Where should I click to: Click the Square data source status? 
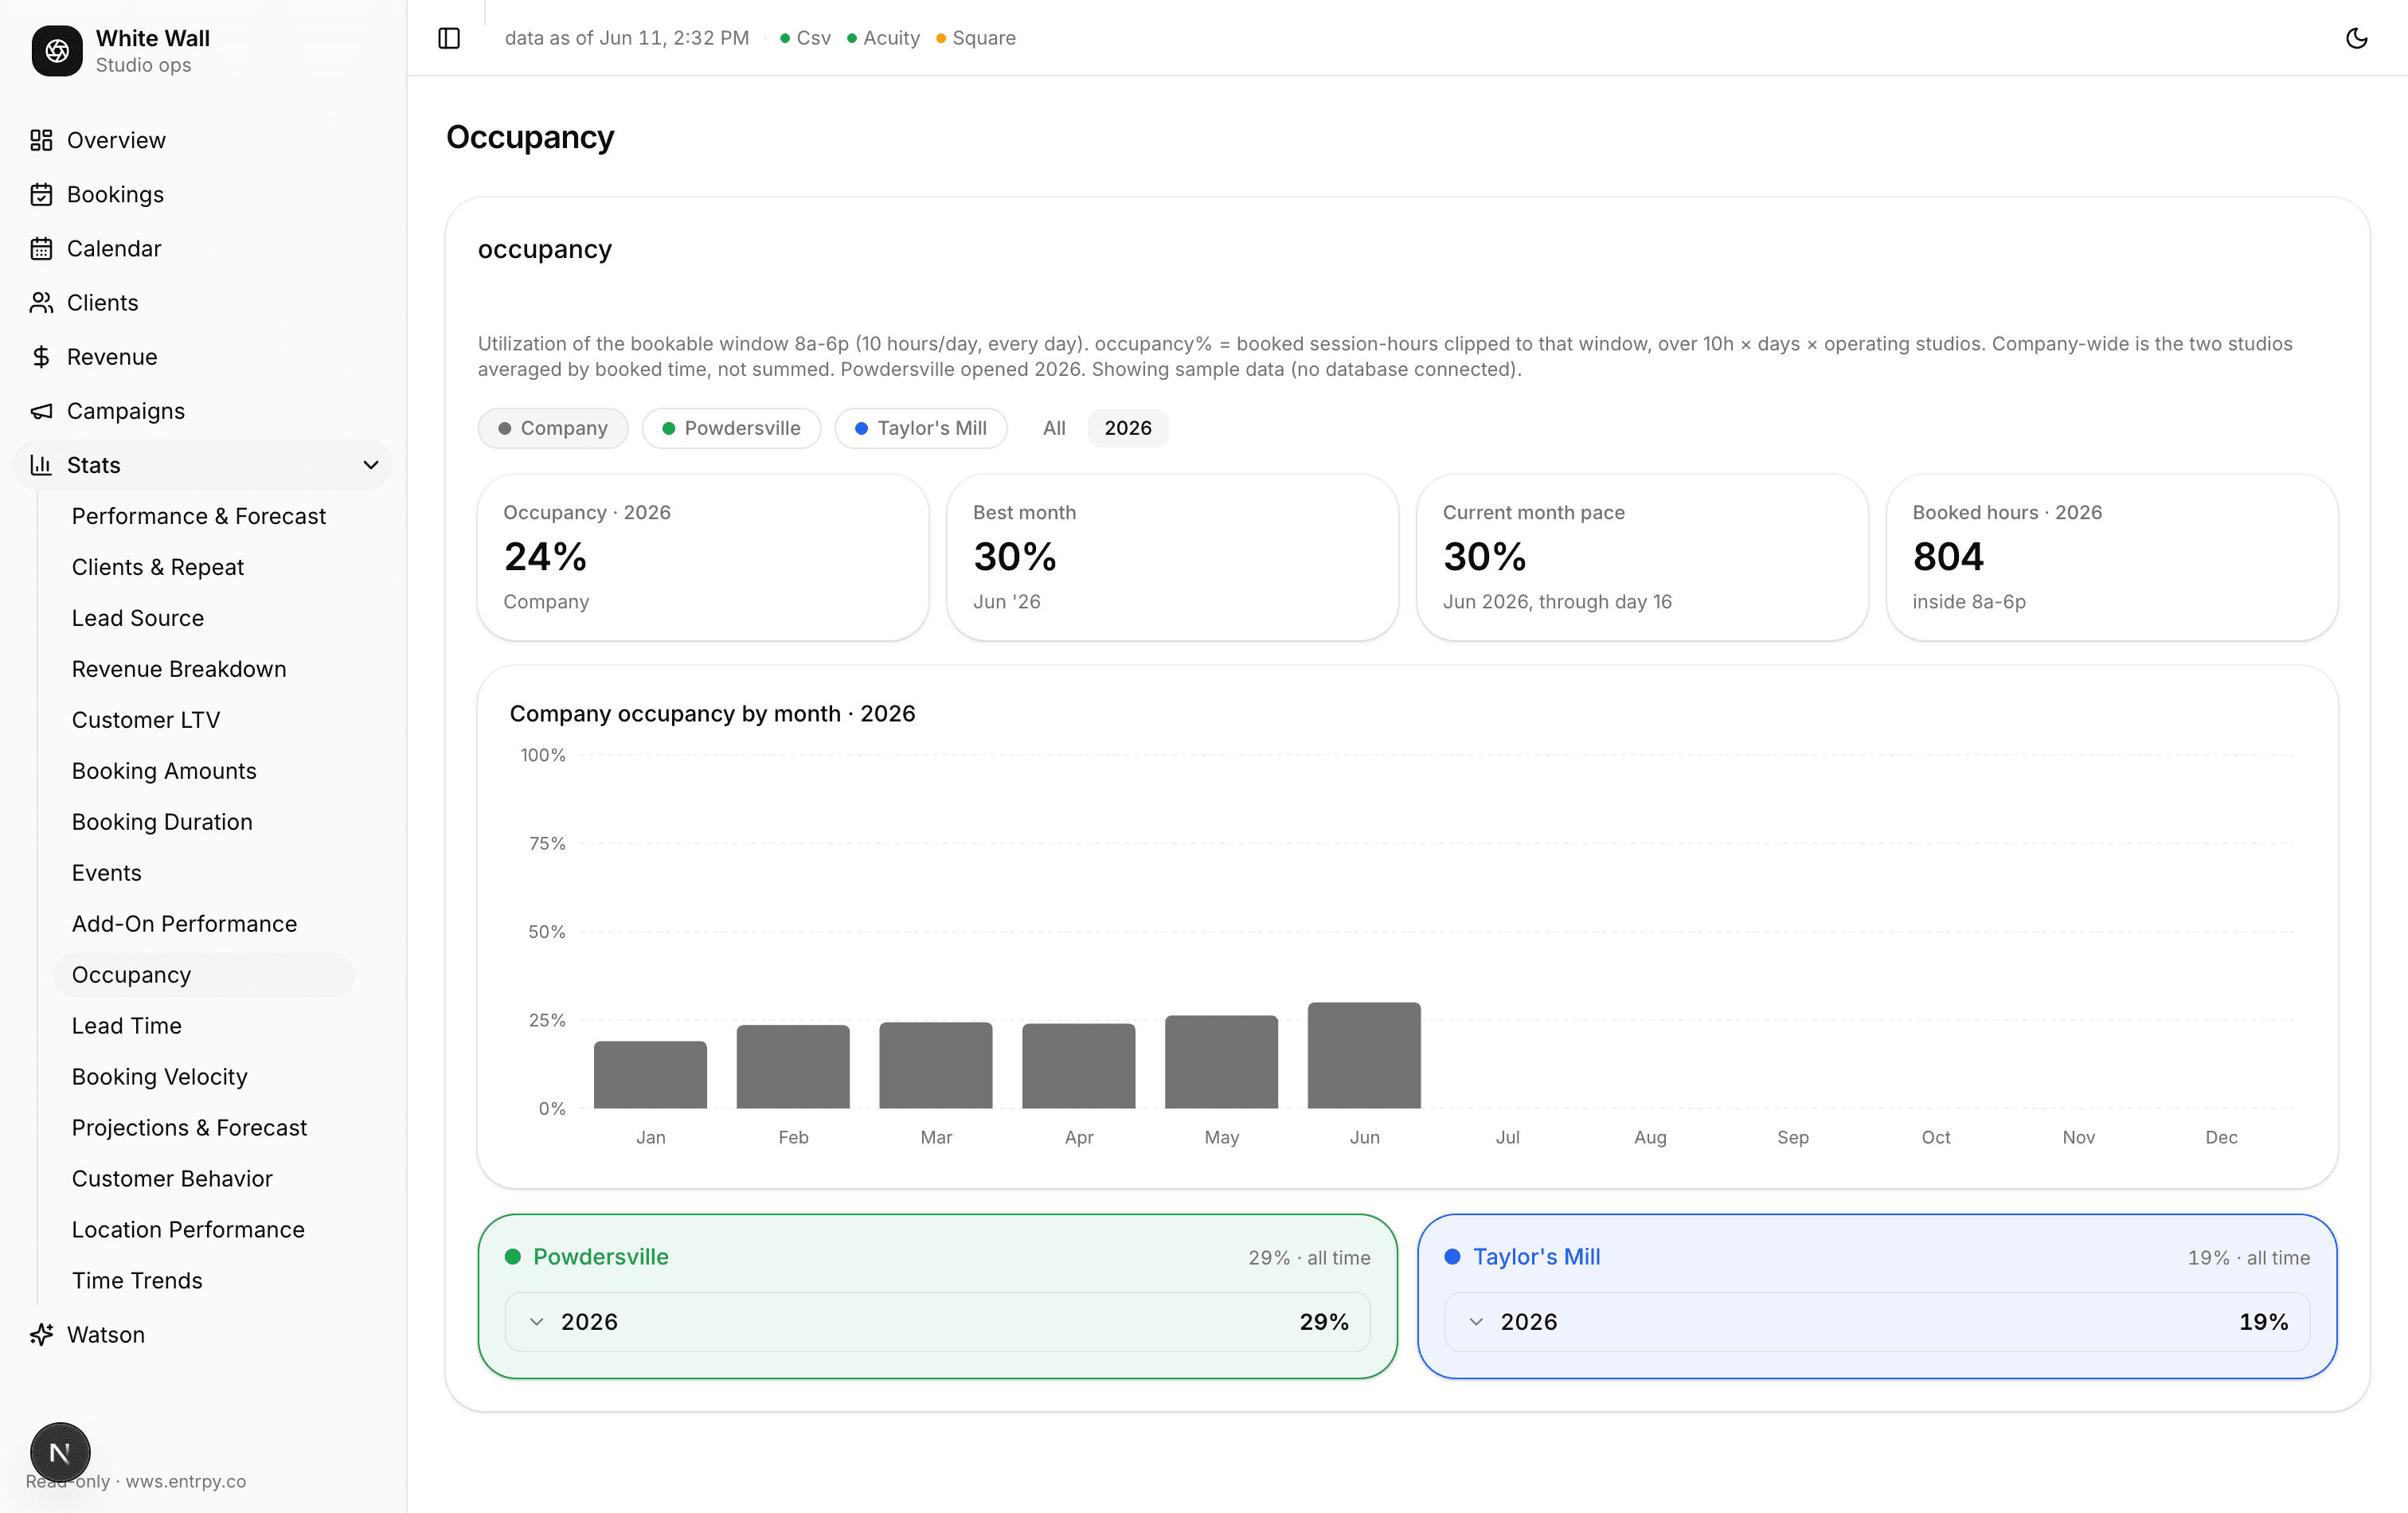[976, 38]
